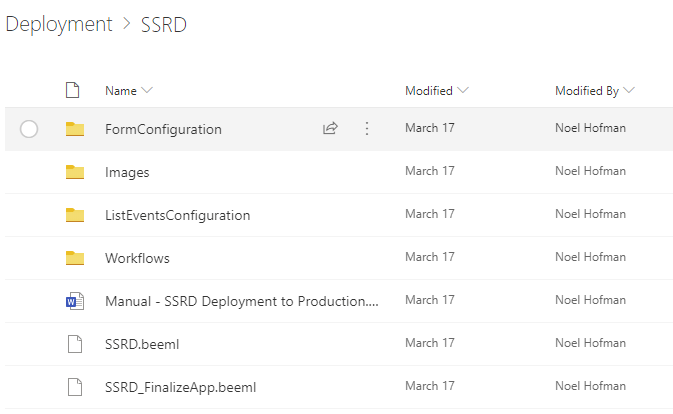This screenshot has height=414, width=673.
Task: Open the Modified column dropdown
Action: pyautogui.click(x=463, y=90)
